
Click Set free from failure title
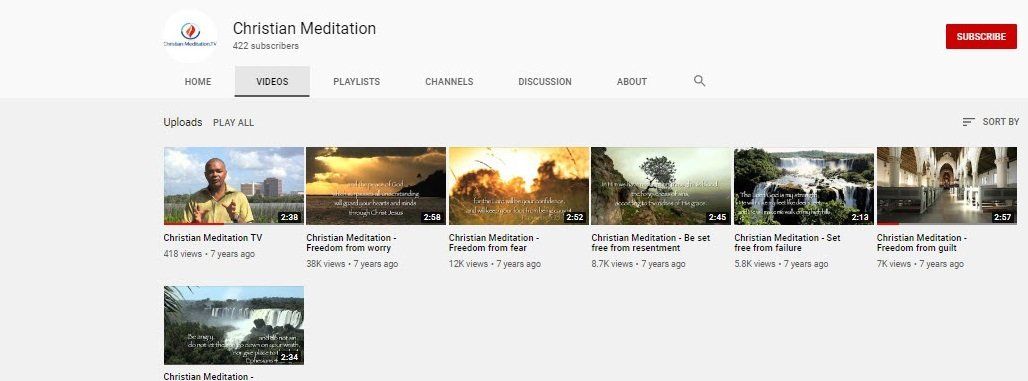[787, 243]
